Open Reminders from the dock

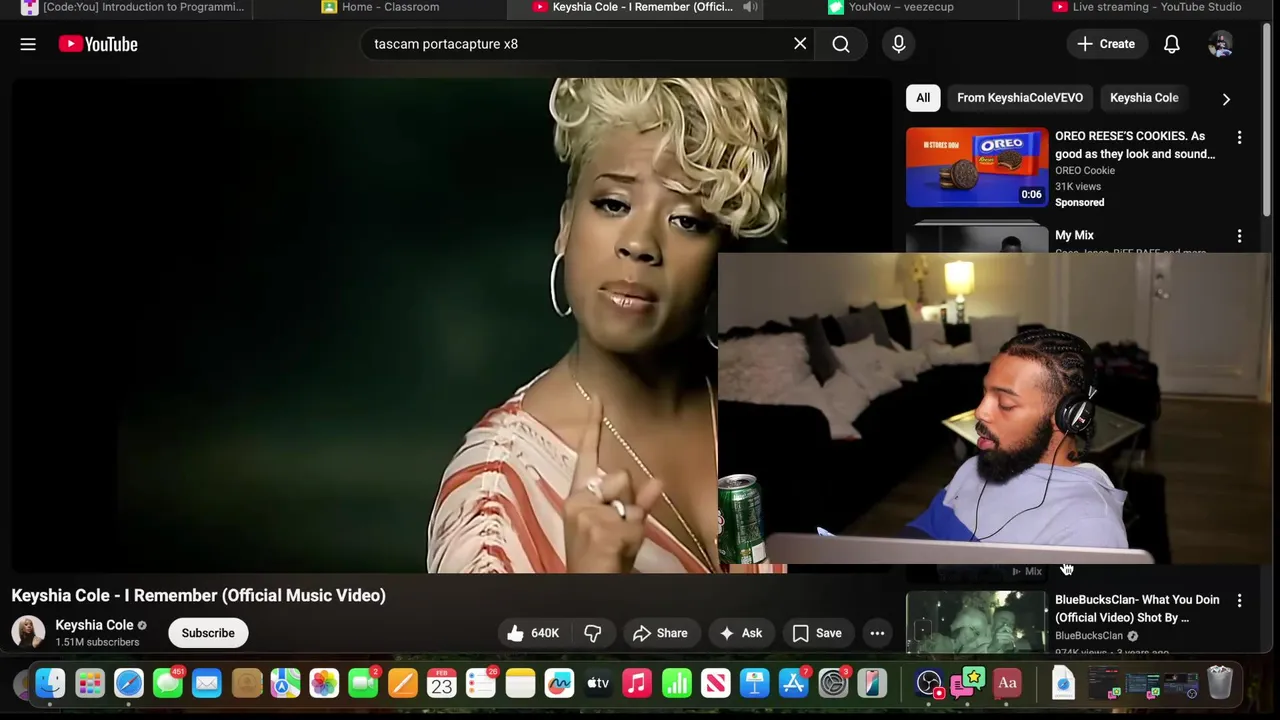(480, 684)
